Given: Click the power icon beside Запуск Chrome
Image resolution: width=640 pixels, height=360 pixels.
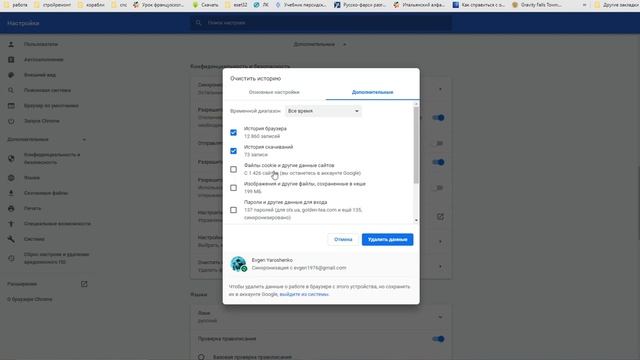Looking at the screenshot, I should (11, 121).
